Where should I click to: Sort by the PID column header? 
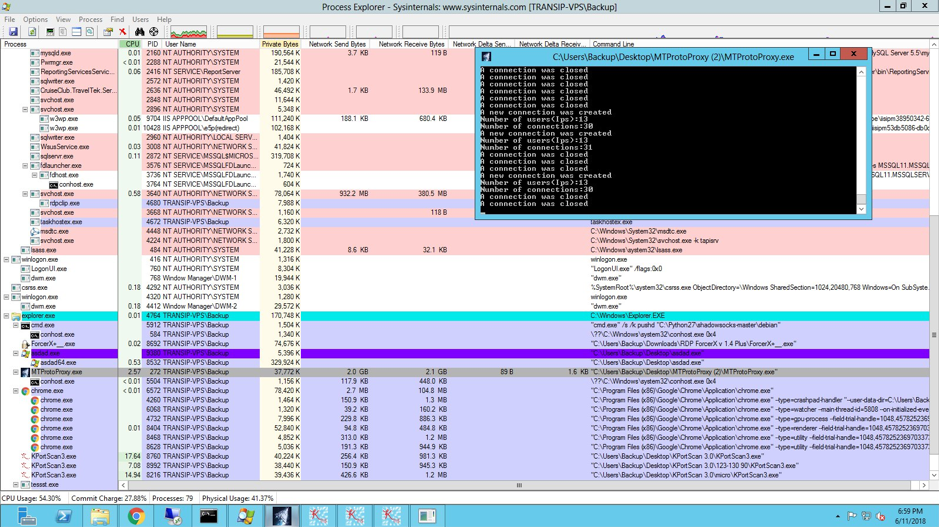coord(153,44)
